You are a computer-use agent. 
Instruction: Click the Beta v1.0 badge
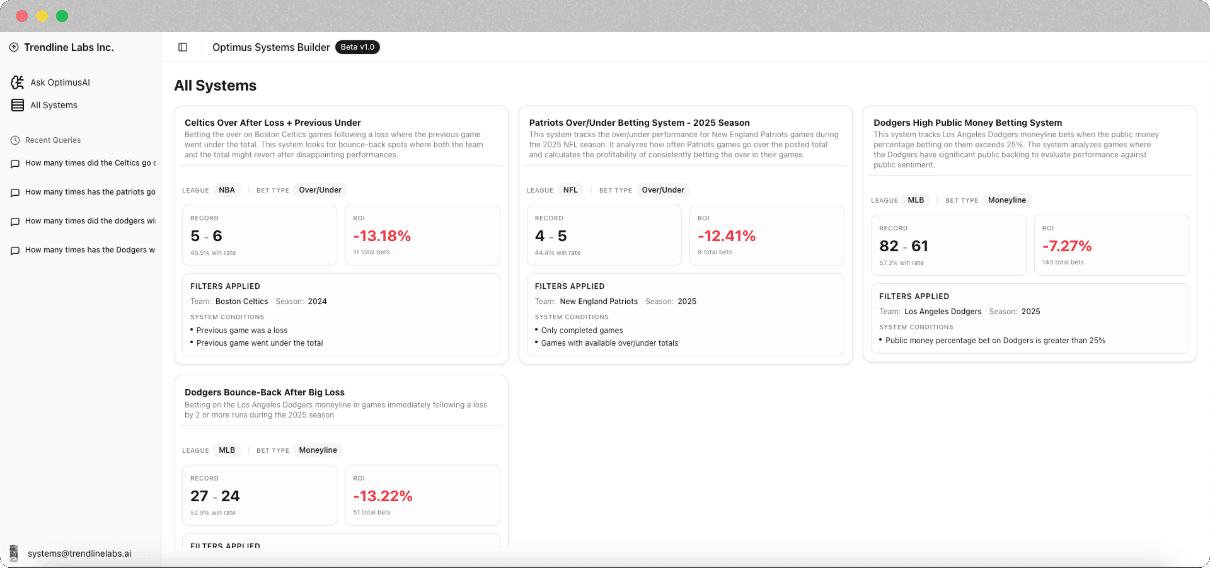pos(357,47)
